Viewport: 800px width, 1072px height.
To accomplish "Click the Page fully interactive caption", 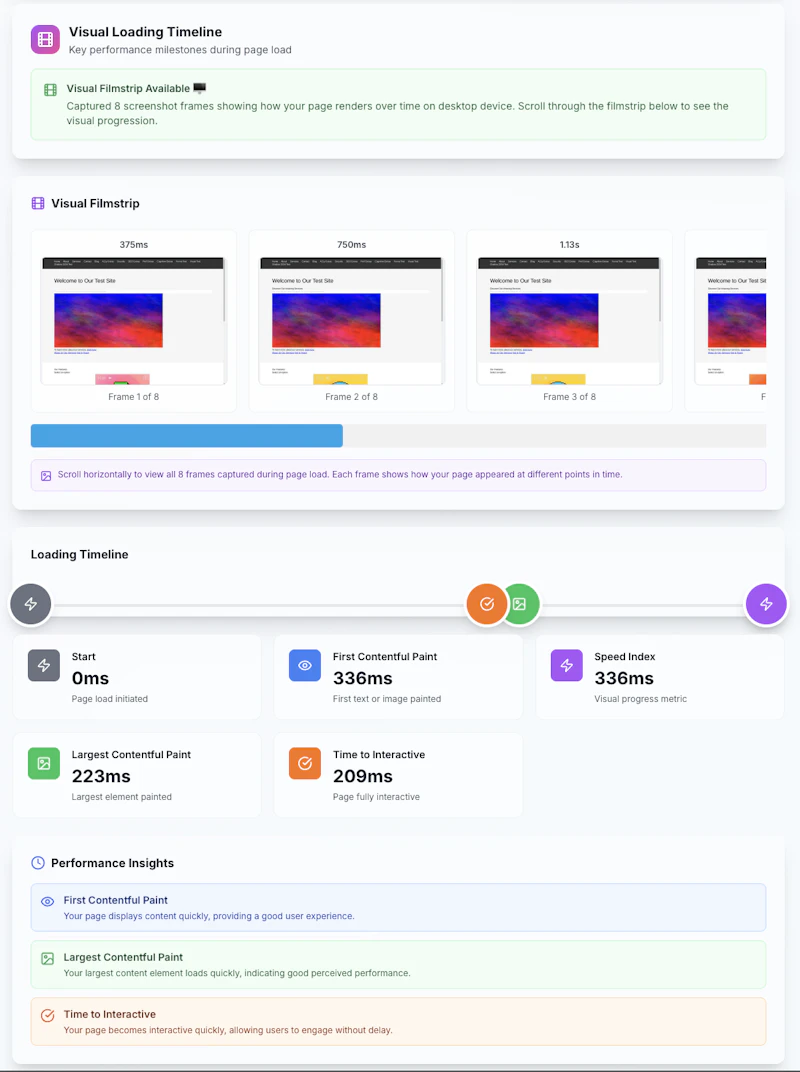I will click(x=376, y=797).
